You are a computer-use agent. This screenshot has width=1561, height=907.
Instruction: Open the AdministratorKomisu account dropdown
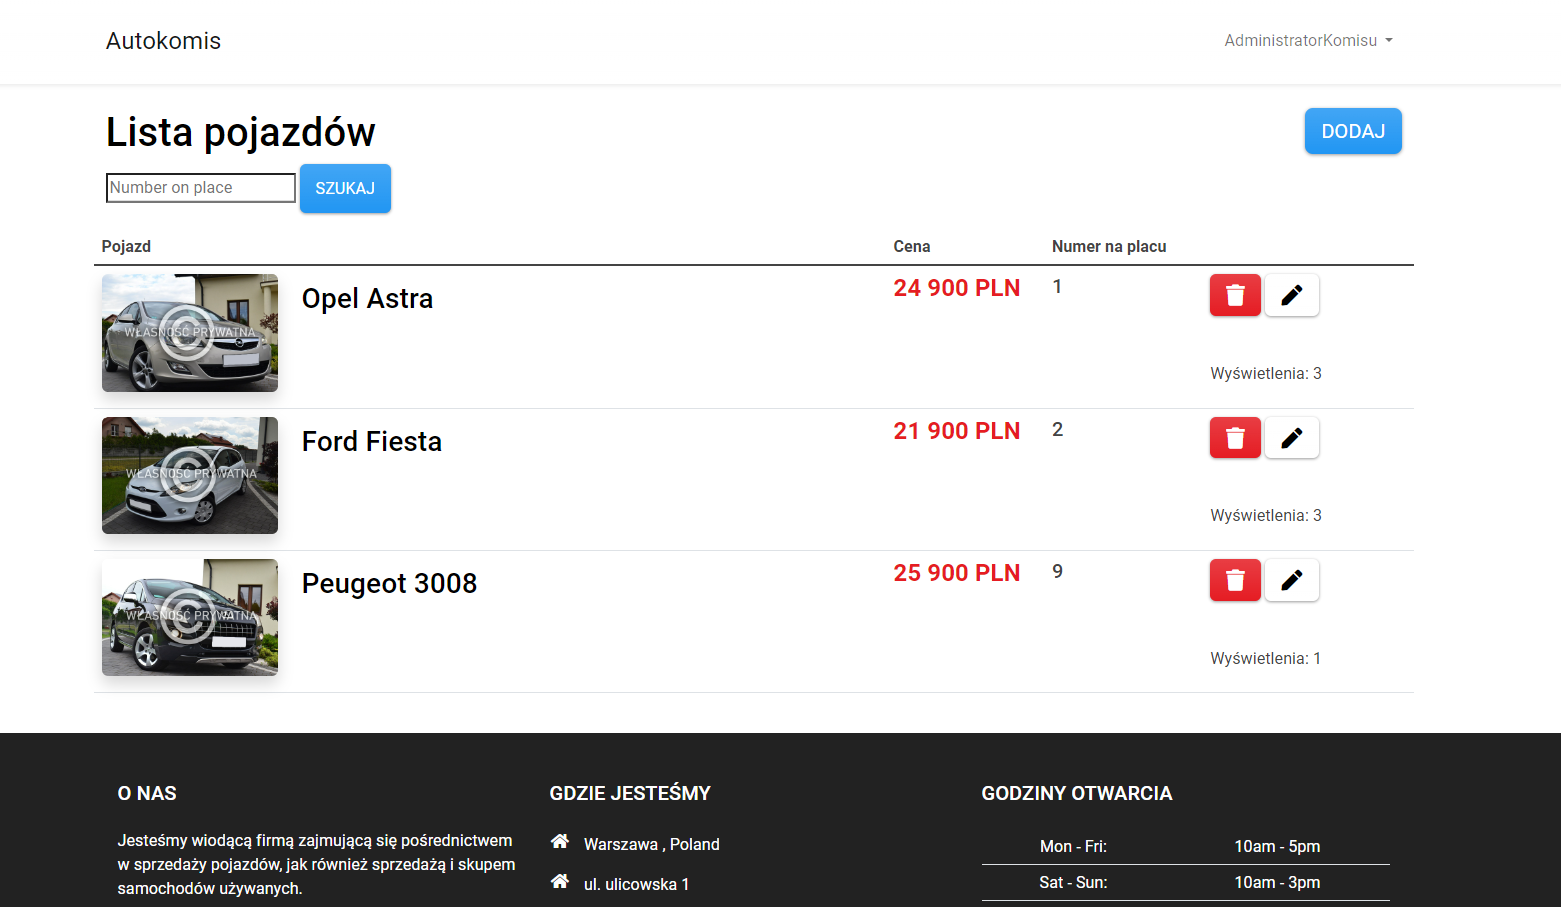pyautogui.click(x=1308, y=41)
